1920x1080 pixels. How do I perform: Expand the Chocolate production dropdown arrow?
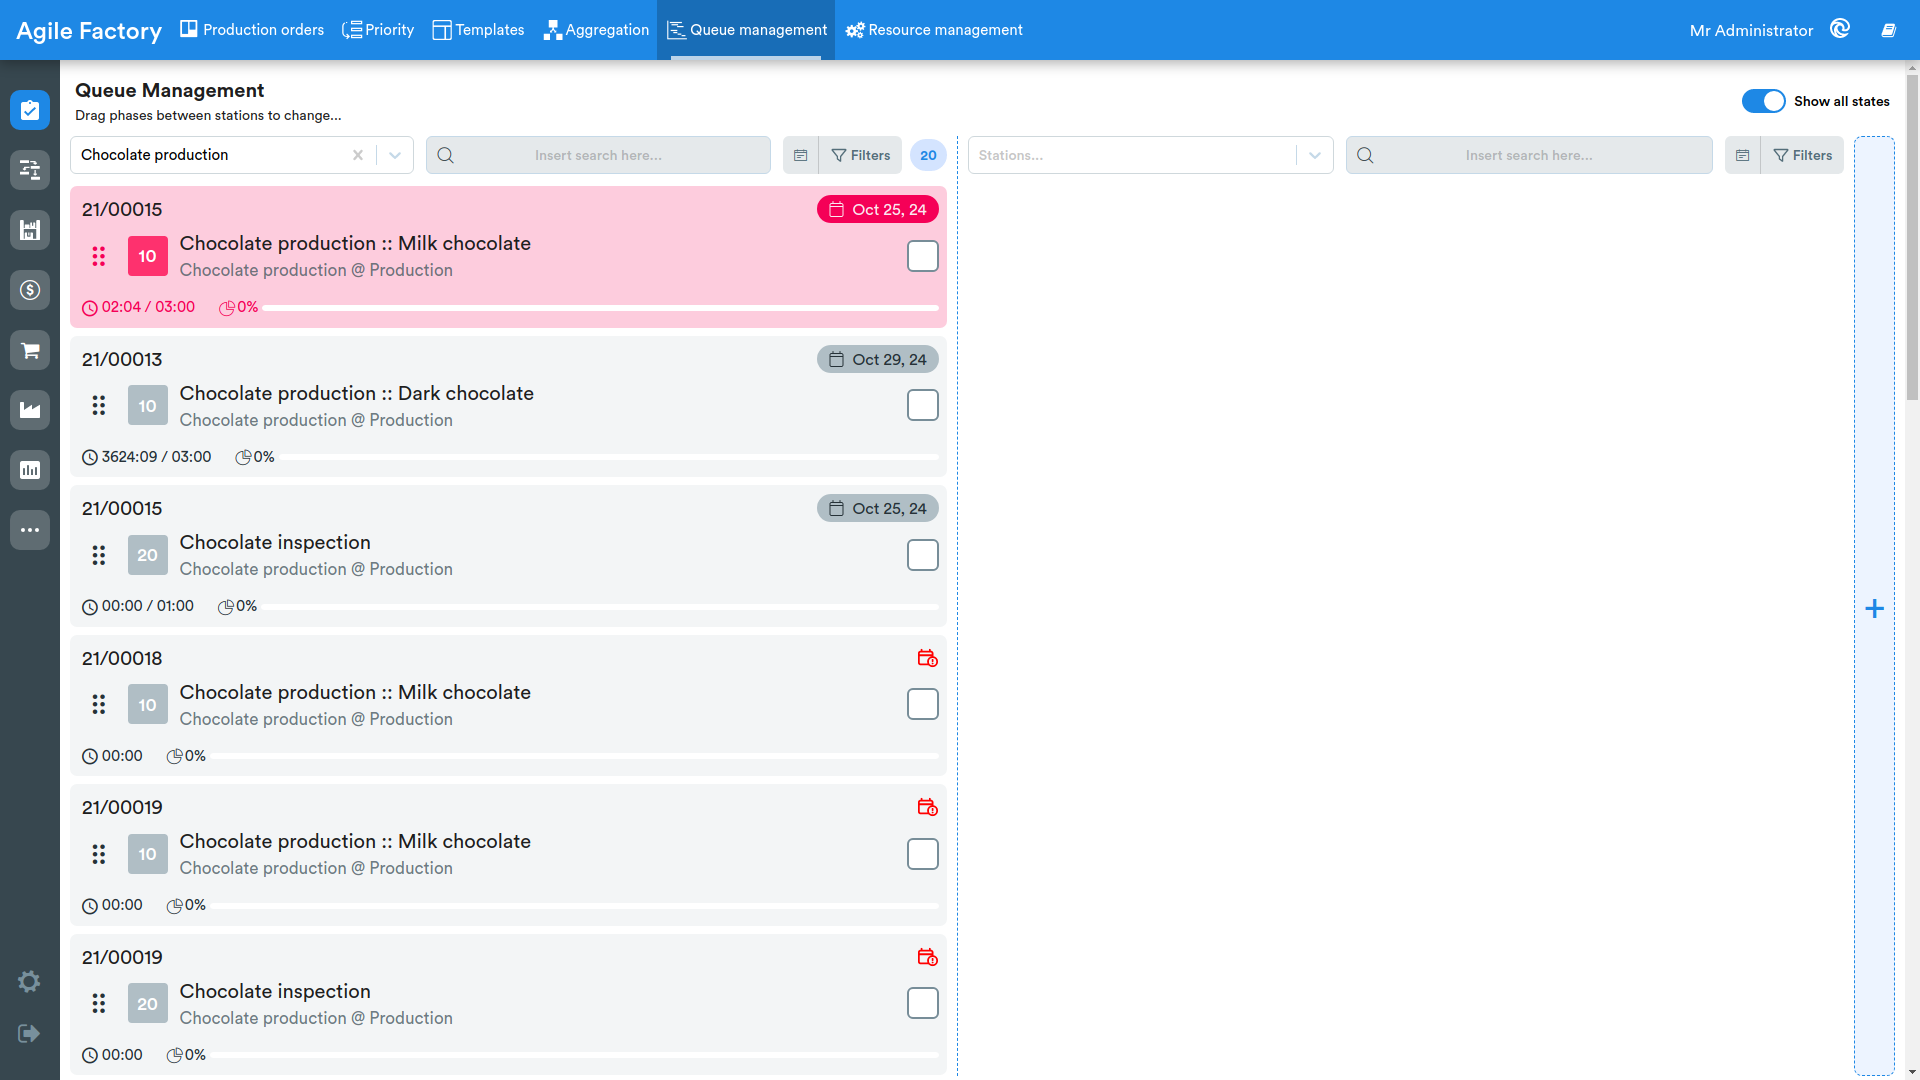[395, 155]
